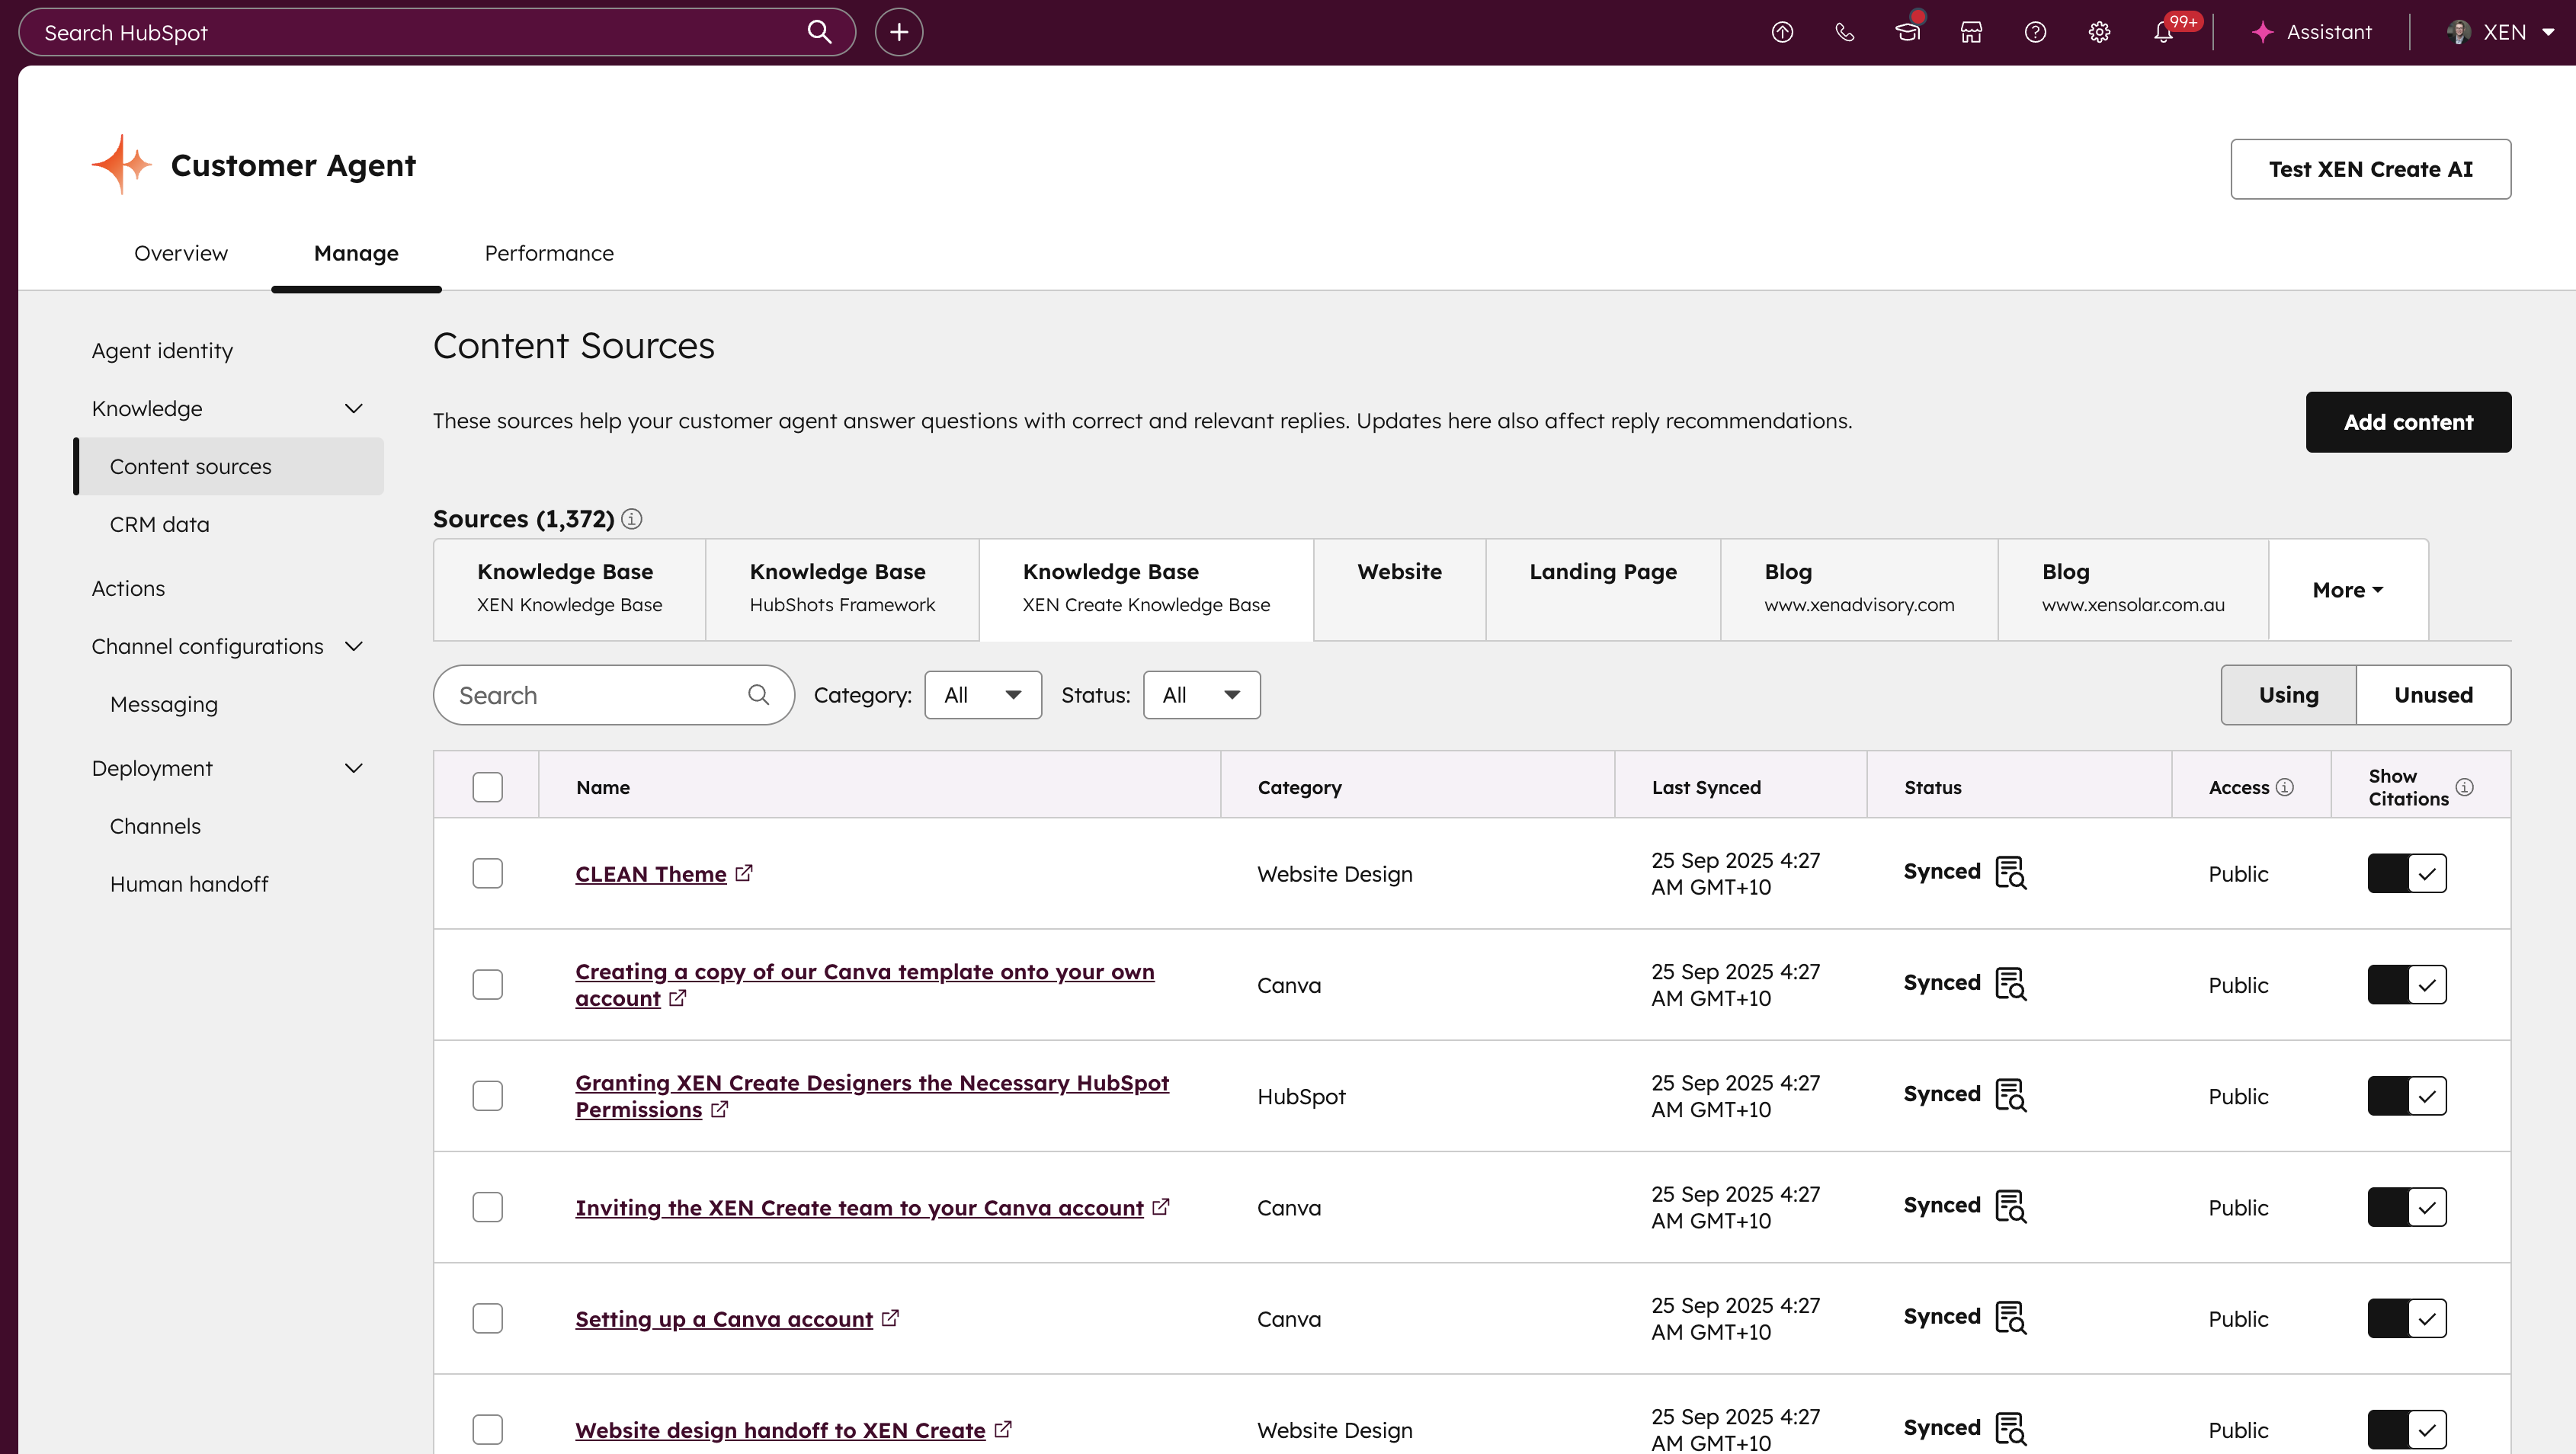Expand the More sources dropdown

(2347, 590)
